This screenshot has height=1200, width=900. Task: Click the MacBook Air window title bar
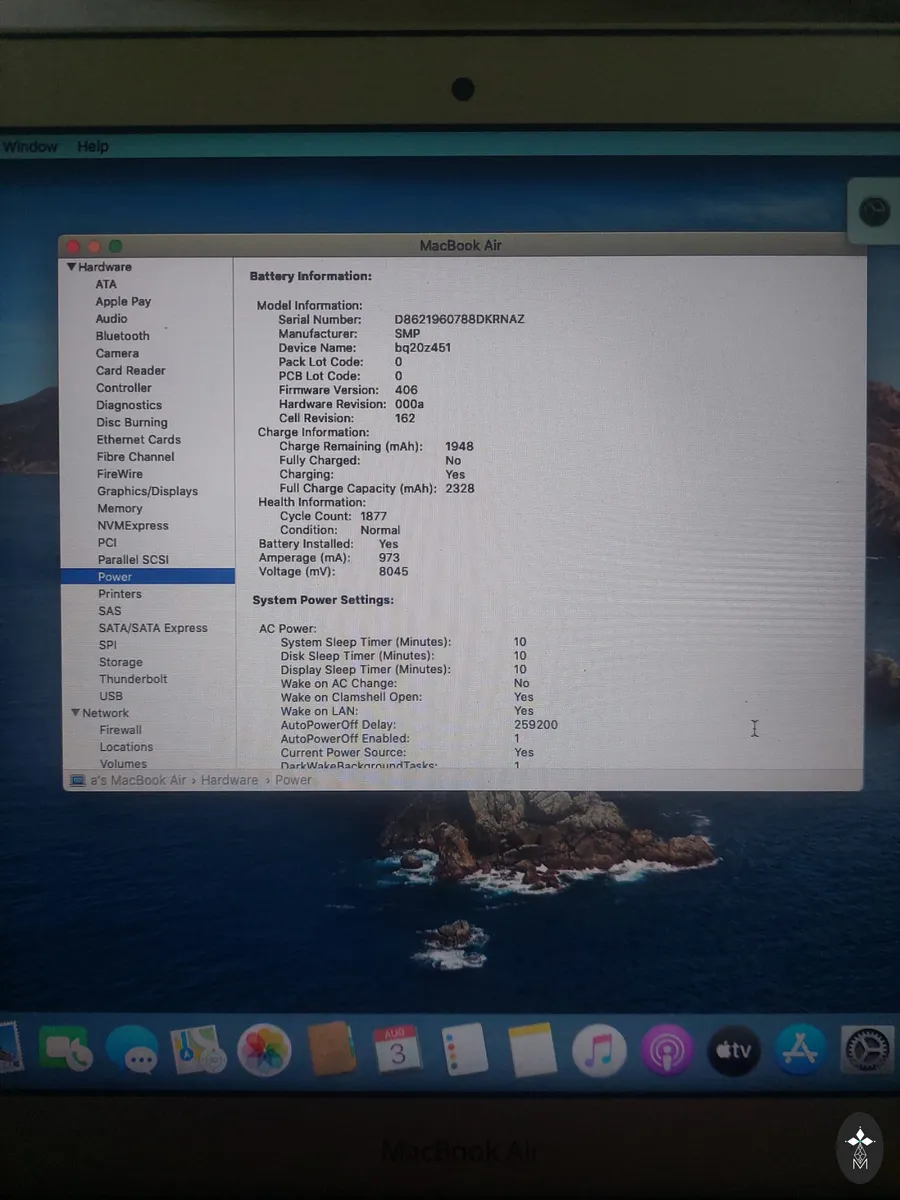click(x=460, y=245)
